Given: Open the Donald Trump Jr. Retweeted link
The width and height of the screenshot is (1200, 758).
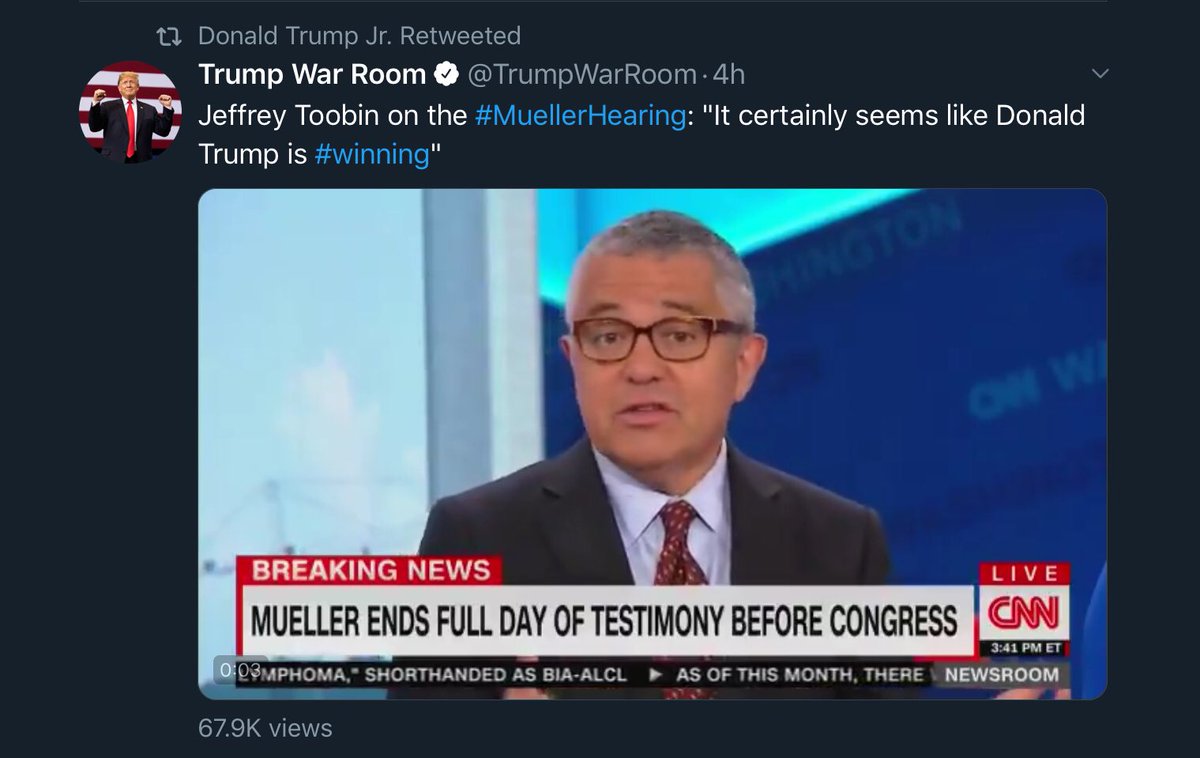Looking at the screenshot, I should pyautogui.click(x=359, y=36).
